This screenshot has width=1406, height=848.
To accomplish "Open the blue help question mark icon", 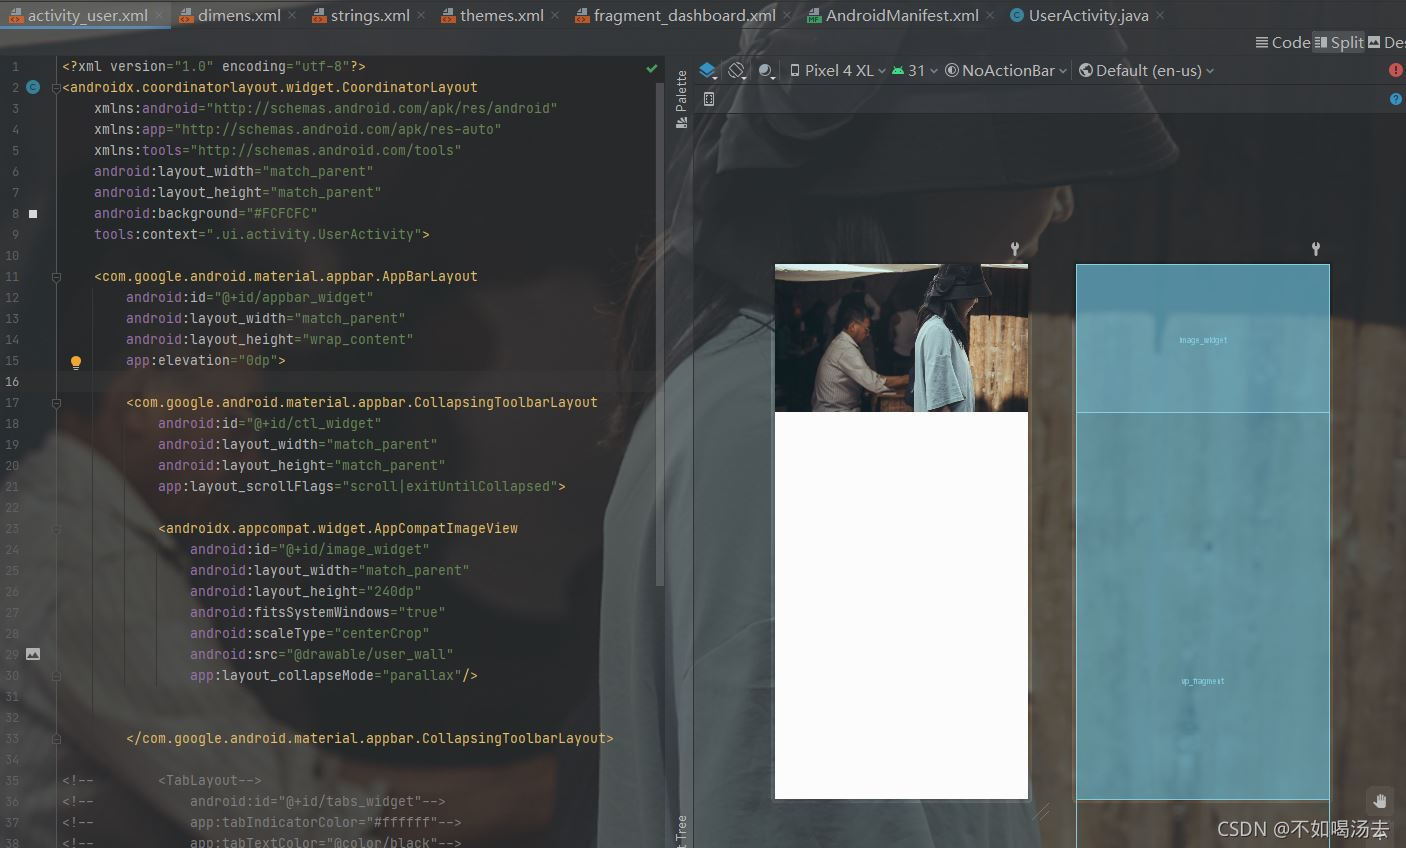I will pos(1396,99).
